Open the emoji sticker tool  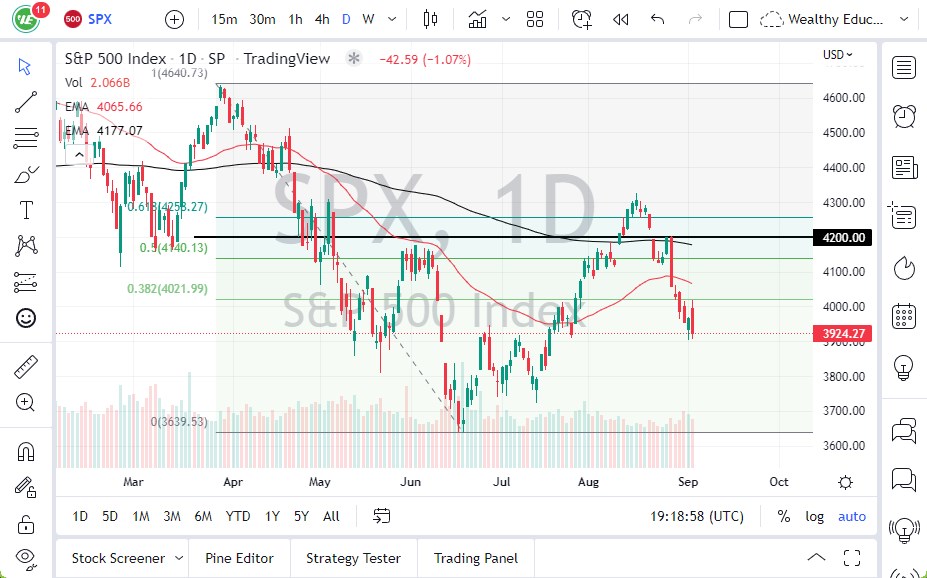(x=25, y=318)
